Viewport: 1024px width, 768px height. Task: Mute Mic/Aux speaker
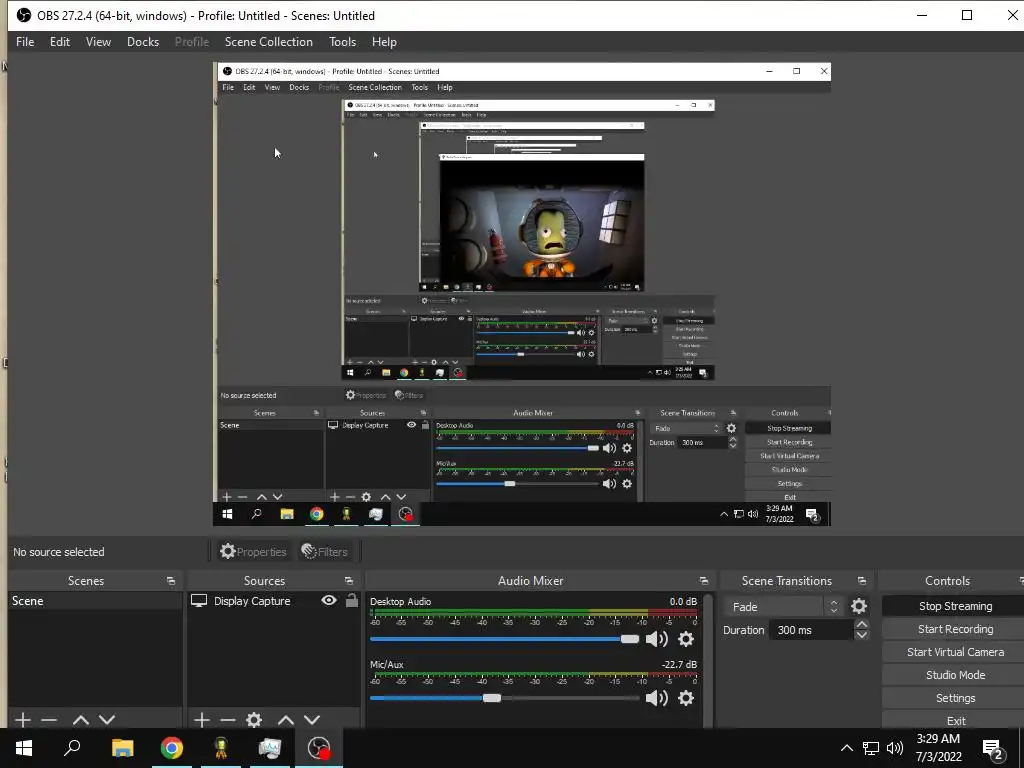[656, 698]
